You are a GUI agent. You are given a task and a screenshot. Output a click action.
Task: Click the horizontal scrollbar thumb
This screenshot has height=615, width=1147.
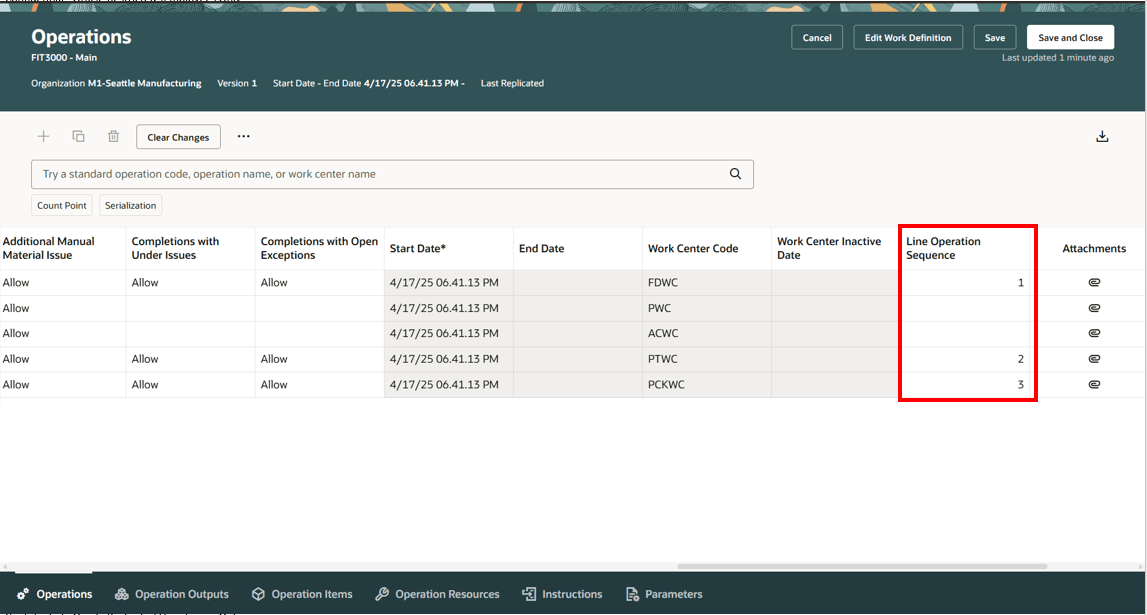click(x=862, y=566)
